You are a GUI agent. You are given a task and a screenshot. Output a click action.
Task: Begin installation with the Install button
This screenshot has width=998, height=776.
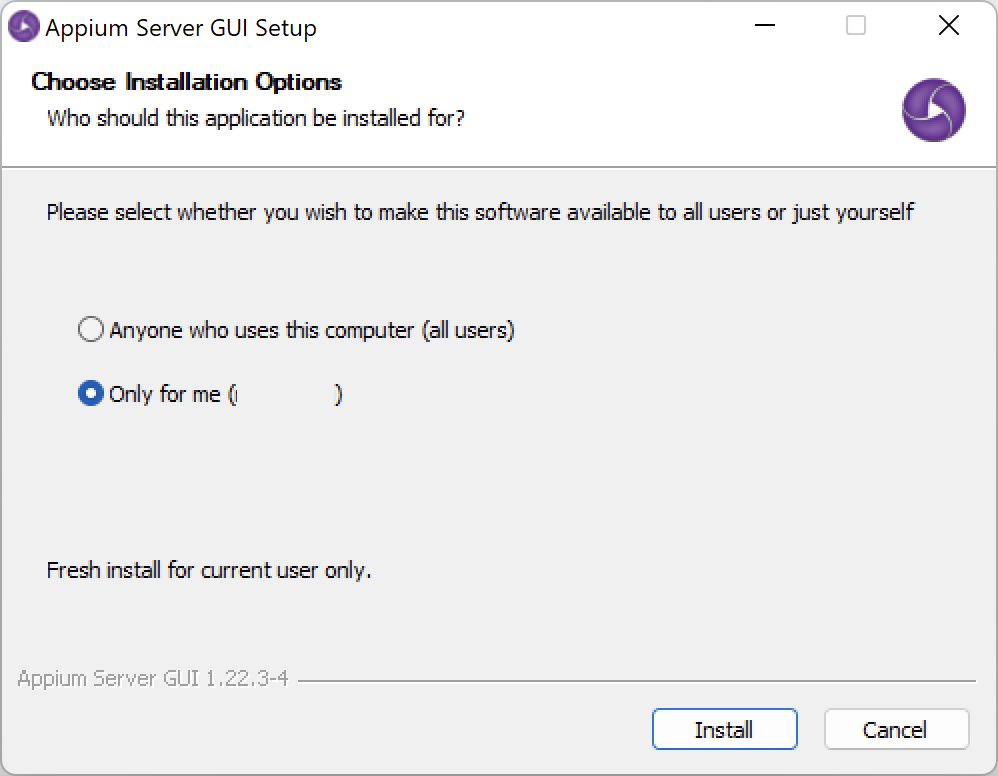(724, 729)
